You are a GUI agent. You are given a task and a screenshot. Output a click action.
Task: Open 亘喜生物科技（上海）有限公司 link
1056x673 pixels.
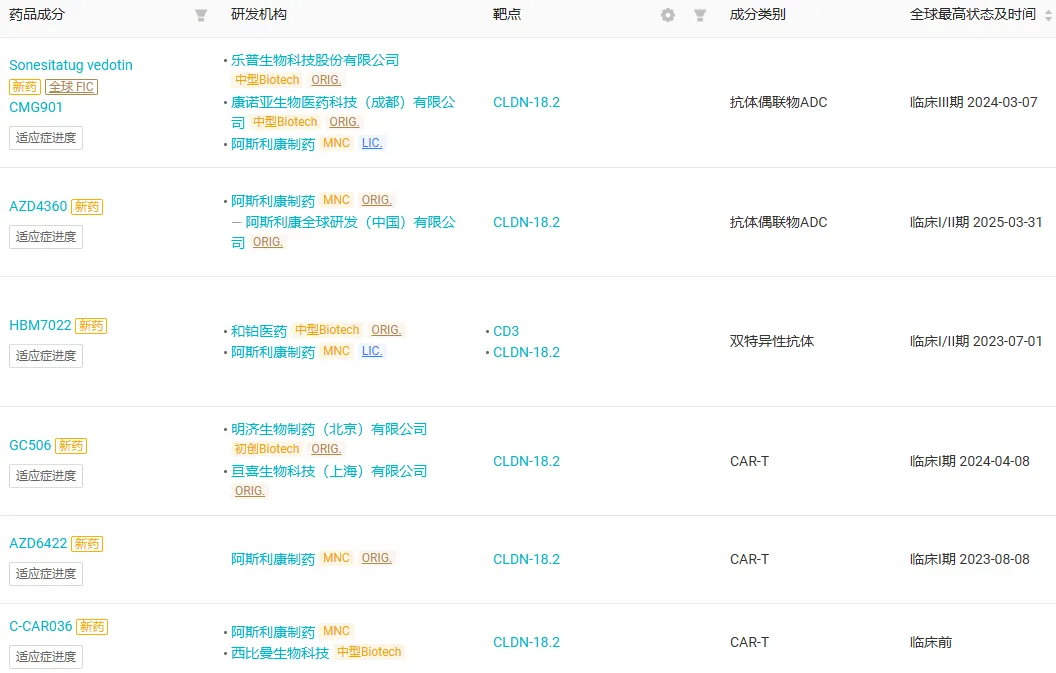(329, 471)
